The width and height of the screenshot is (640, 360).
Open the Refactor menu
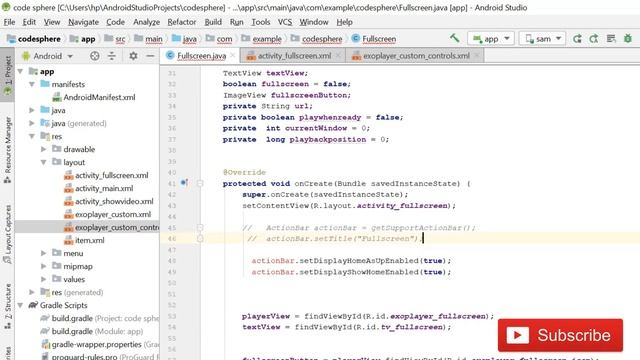click(182, 22)
